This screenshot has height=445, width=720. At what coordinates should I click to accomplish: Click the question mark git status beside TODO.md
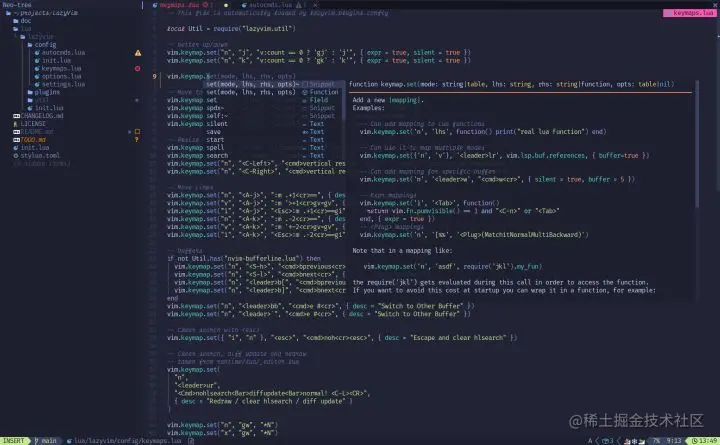click(x=136, y=140)
